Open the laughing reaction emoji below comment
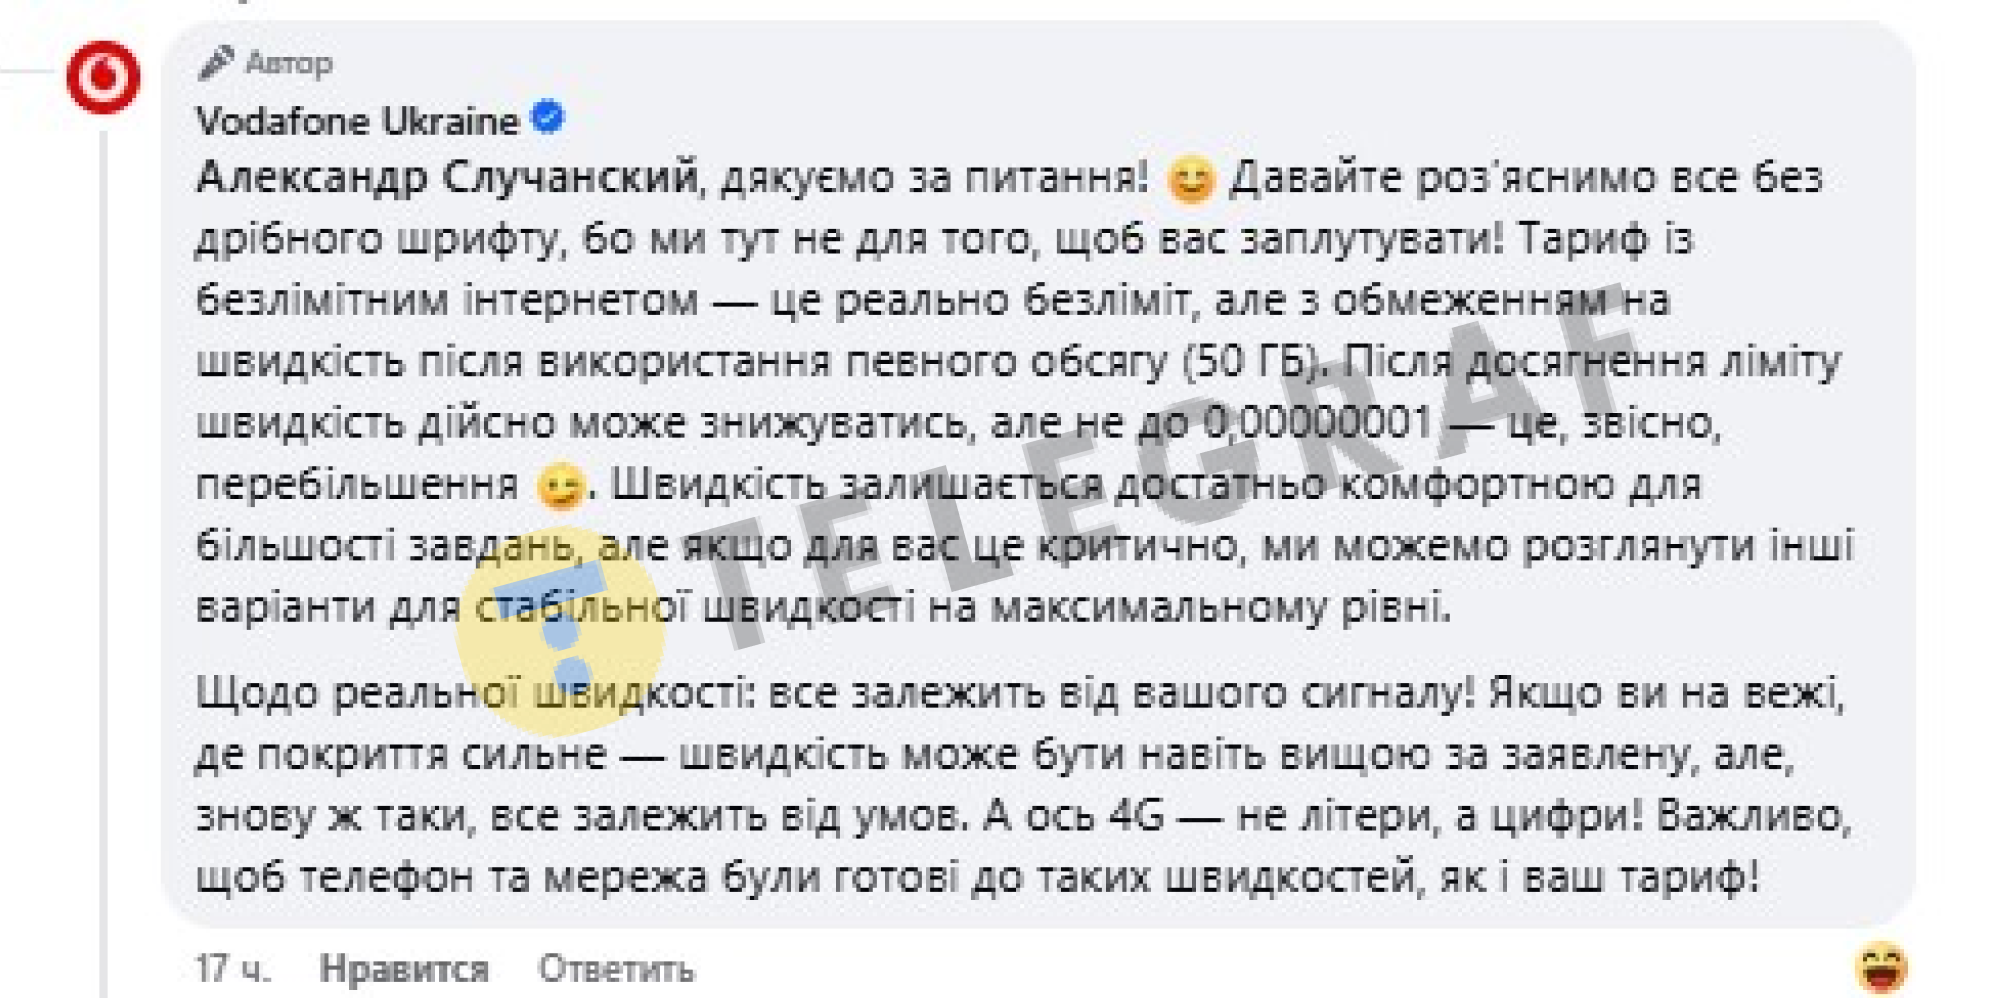The width and height of the screenshot is (1994, 998). click(x=1881, y=967)
